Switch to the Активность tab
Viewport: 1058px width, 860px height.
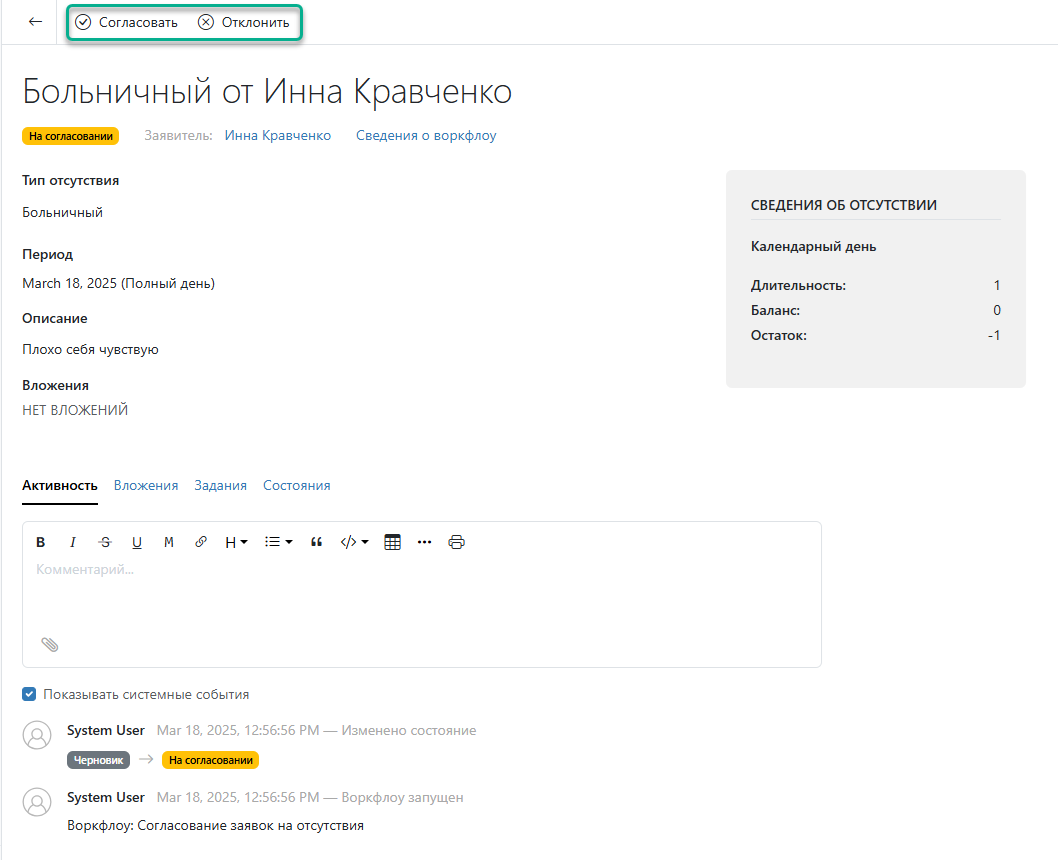(59, 486)
